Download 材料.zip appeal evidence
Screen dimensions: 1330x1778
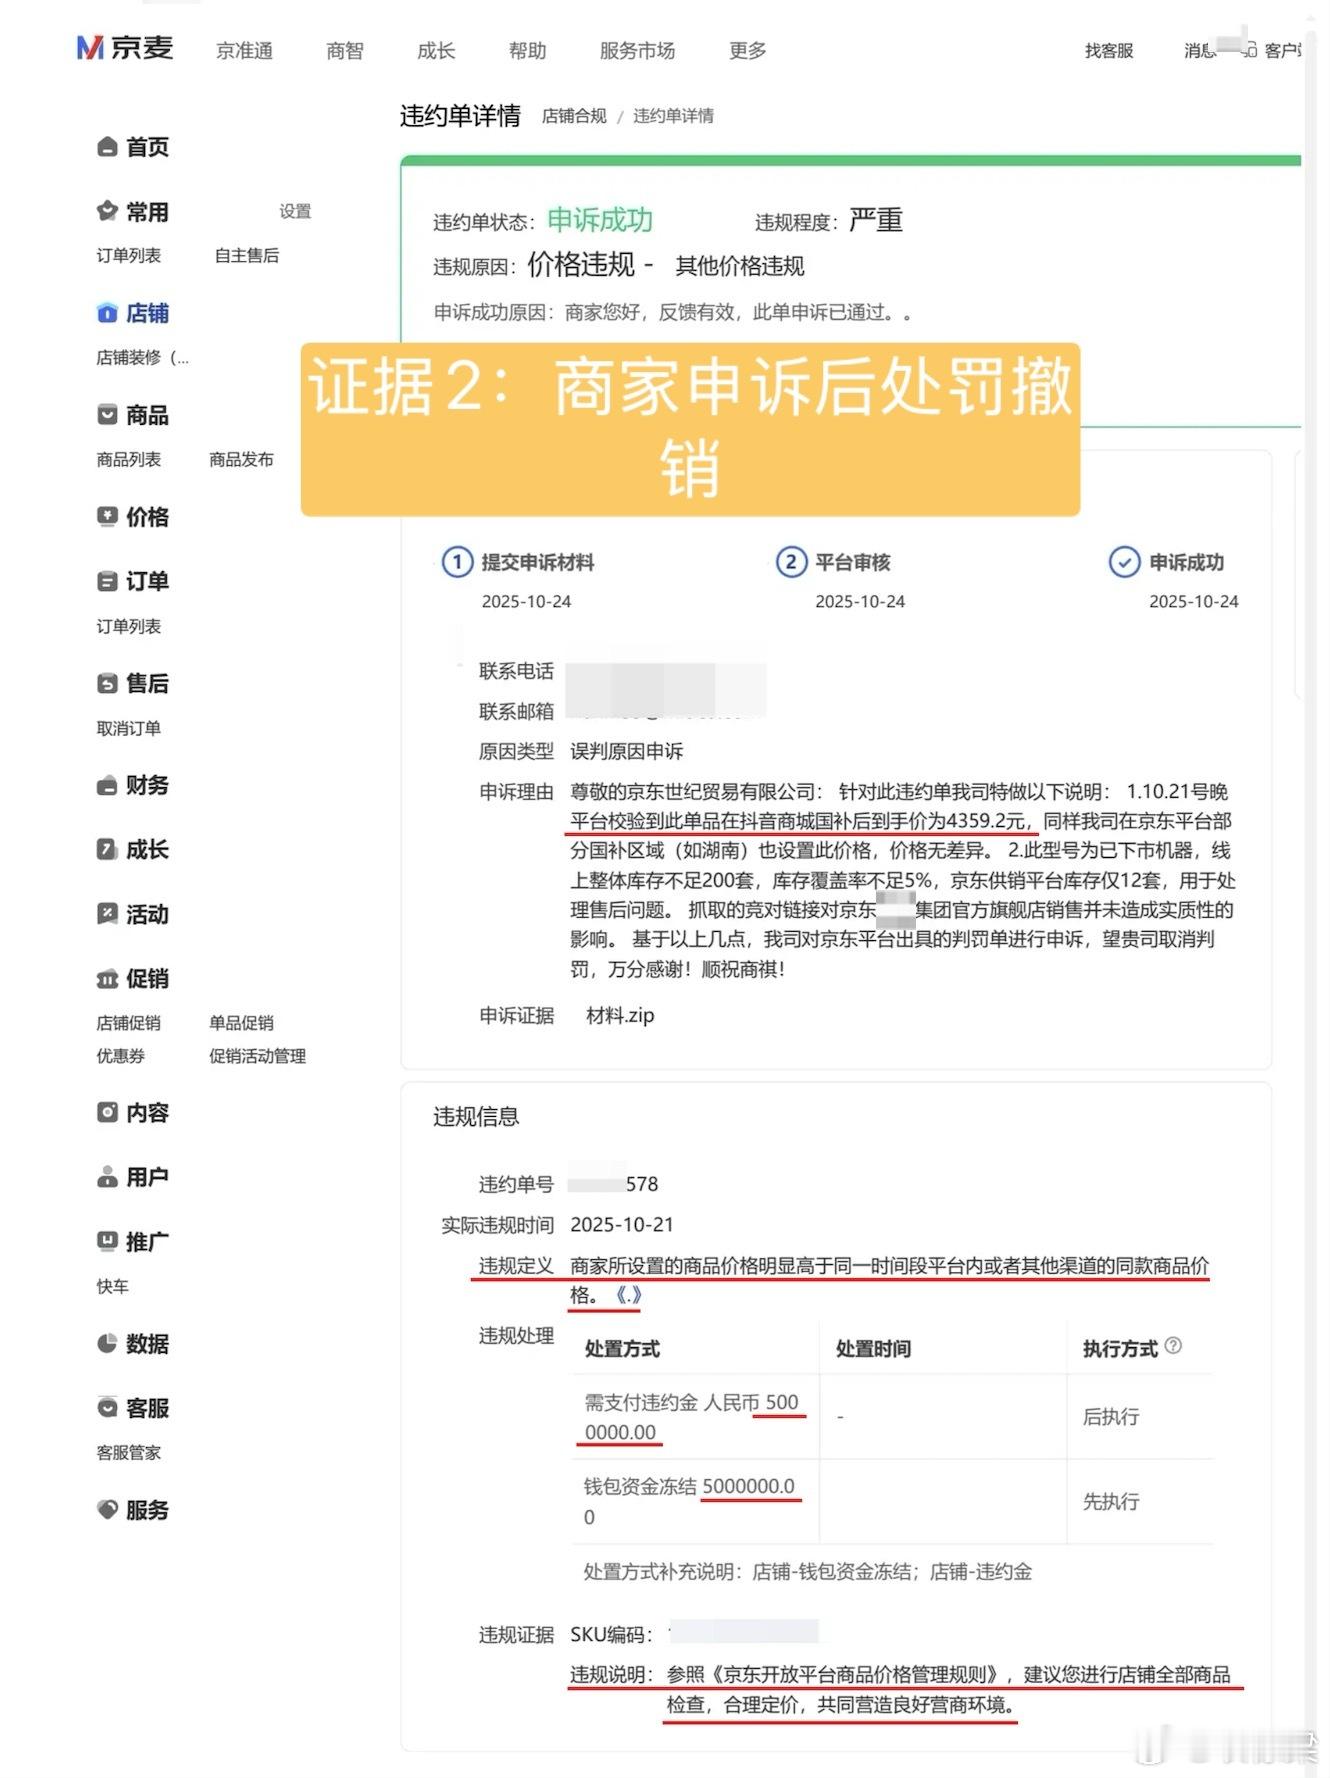tap(620, 1015)
